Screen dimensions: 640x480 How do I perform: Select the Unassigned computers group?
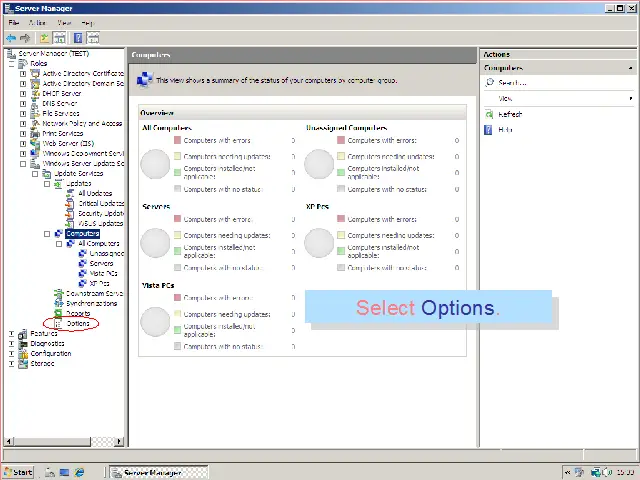pyautogui.click(x=106, y=253)
